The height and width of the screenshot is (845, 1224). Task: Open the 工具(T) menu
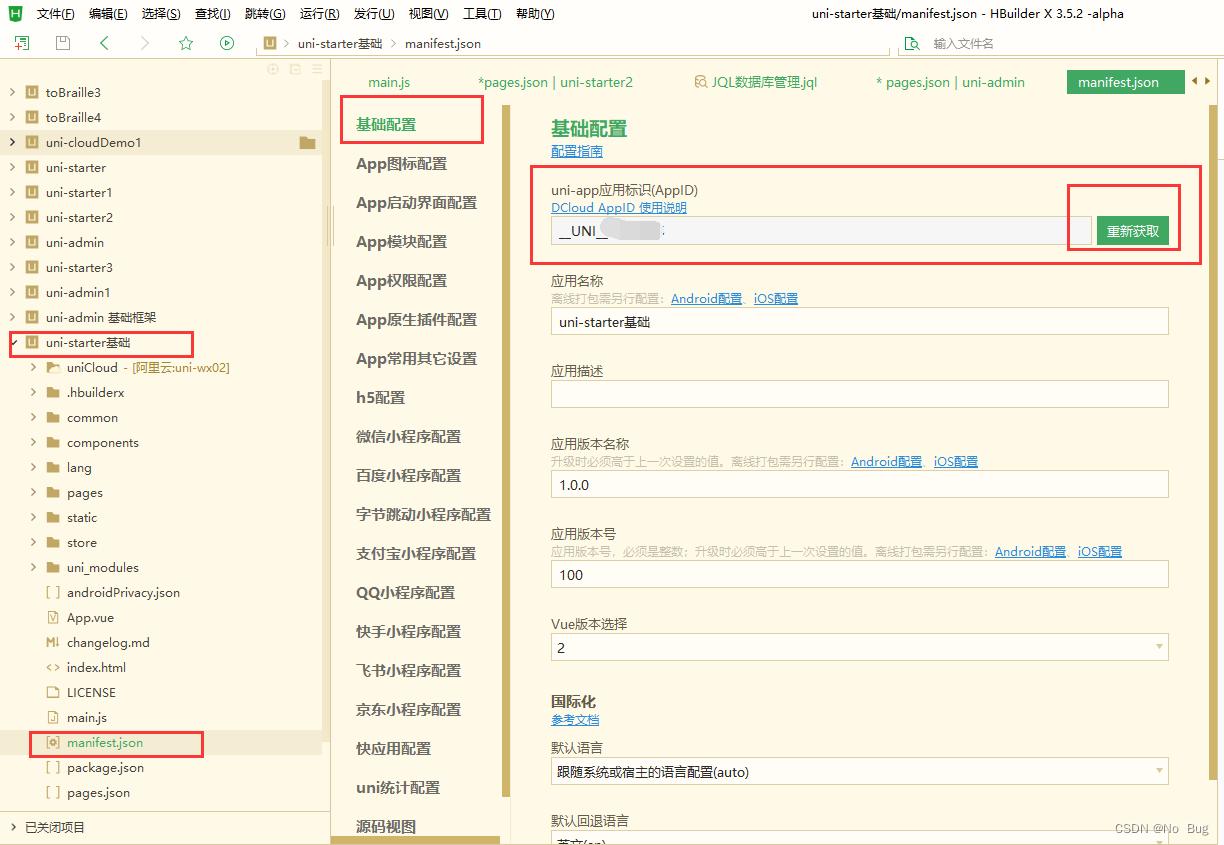[482, 14]
